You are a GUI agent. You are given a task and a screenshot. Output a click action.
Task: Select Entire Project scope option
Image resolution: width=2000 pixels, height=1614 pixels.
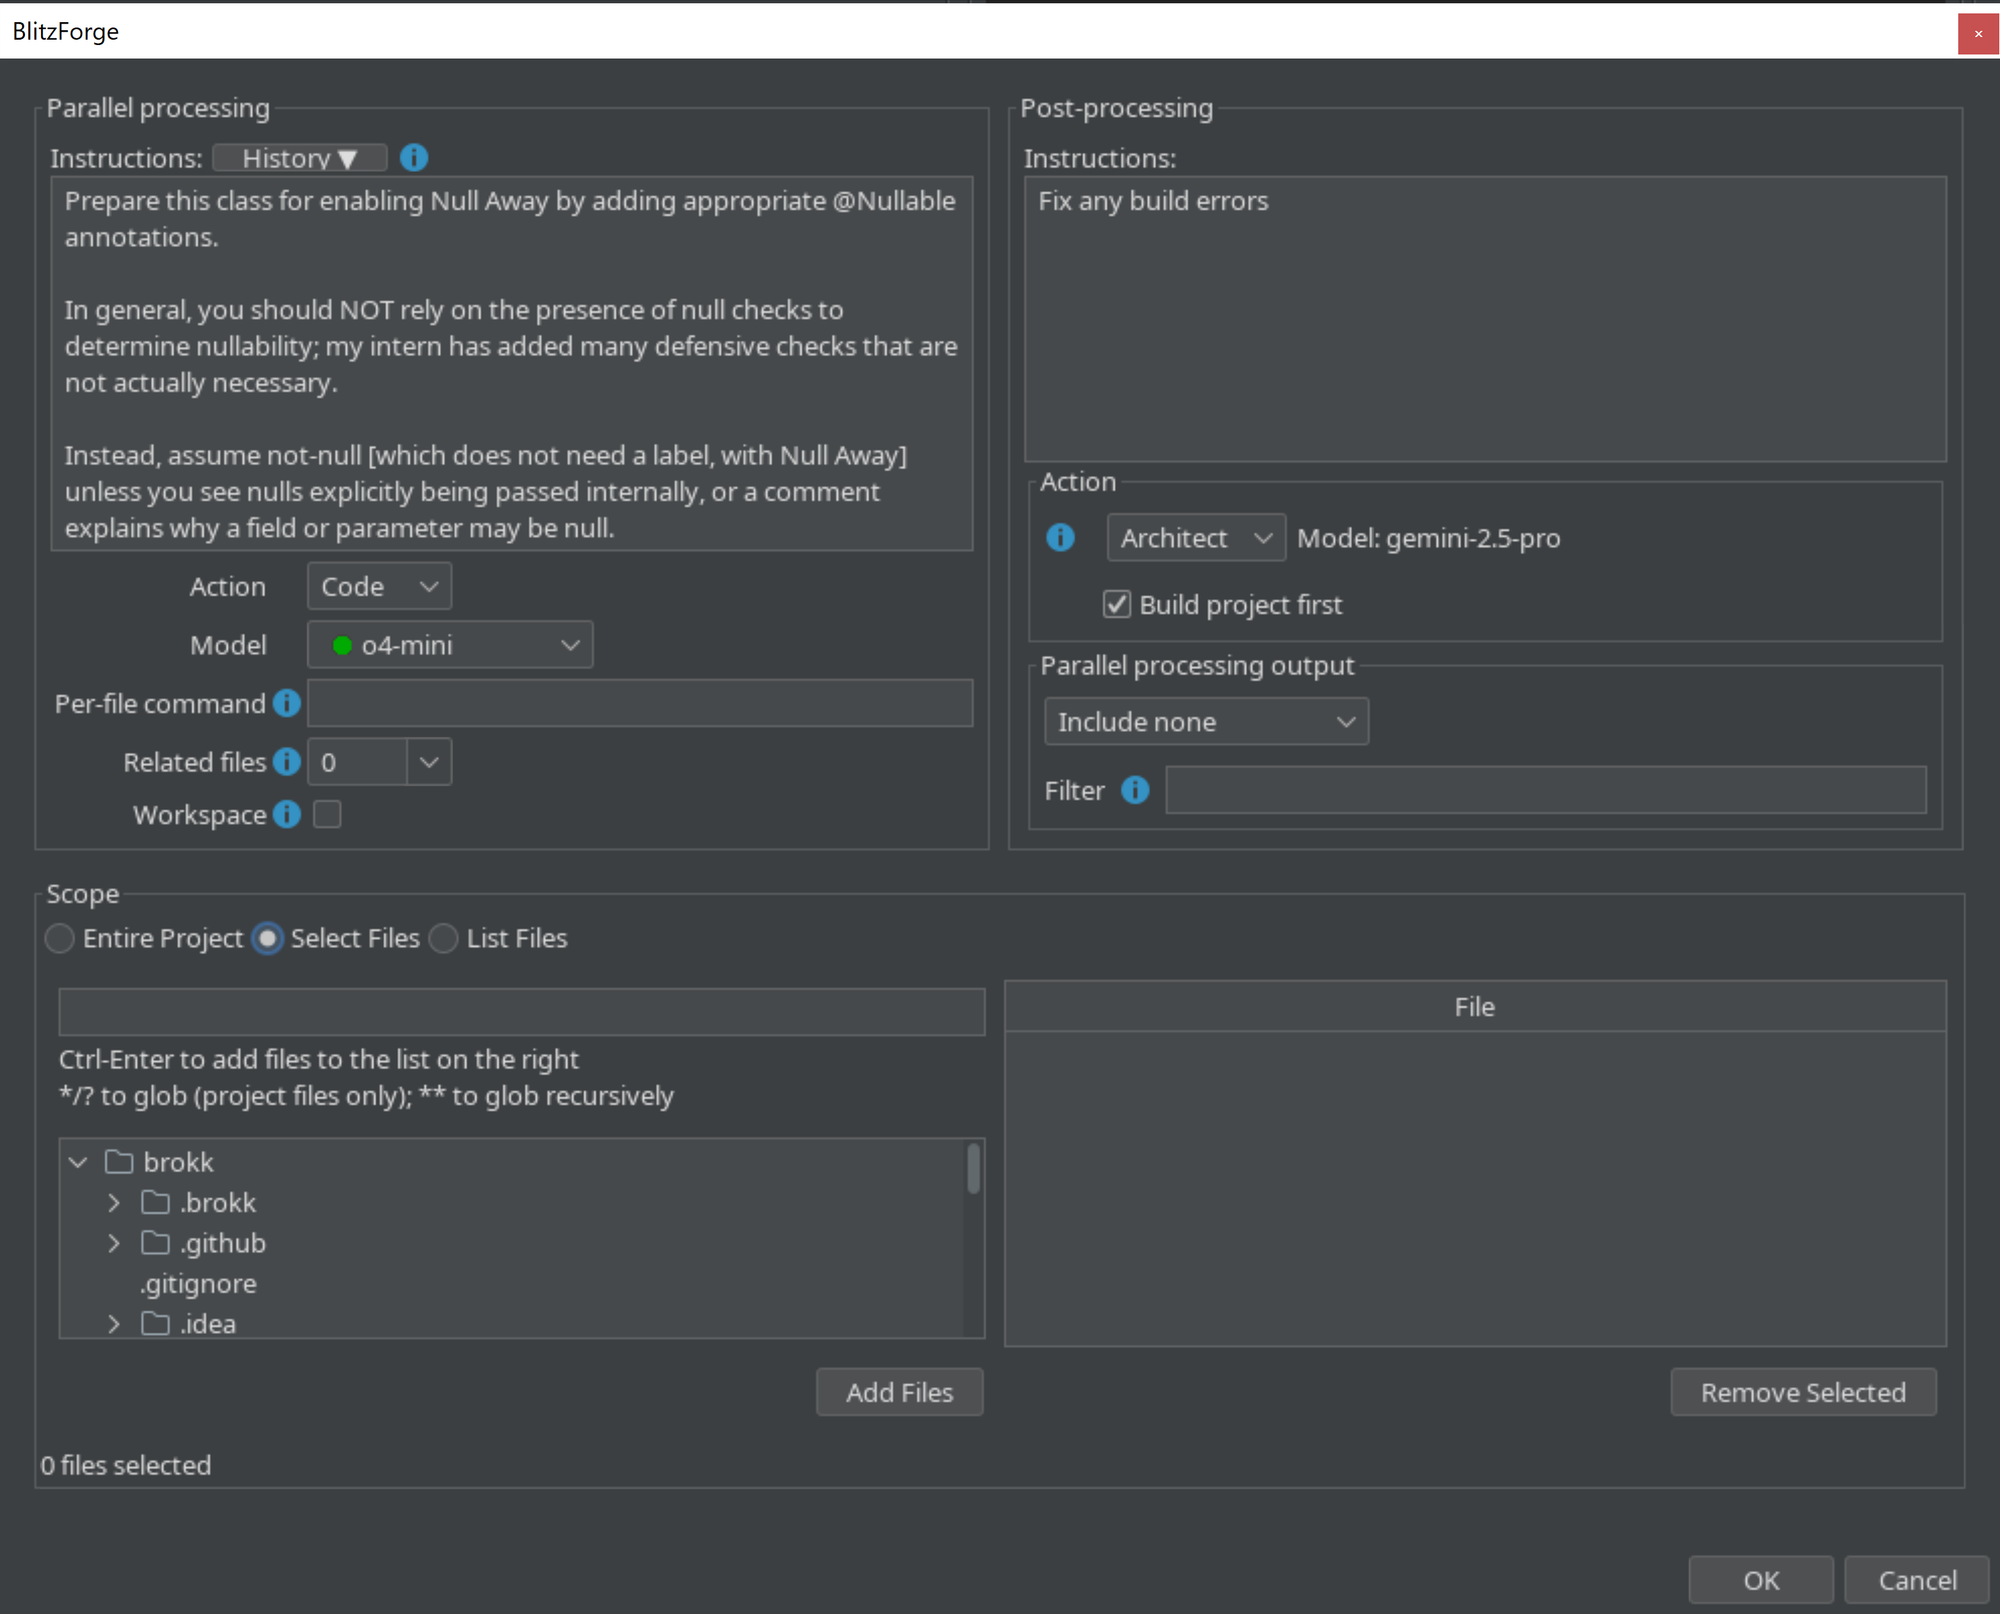(60, 938)
